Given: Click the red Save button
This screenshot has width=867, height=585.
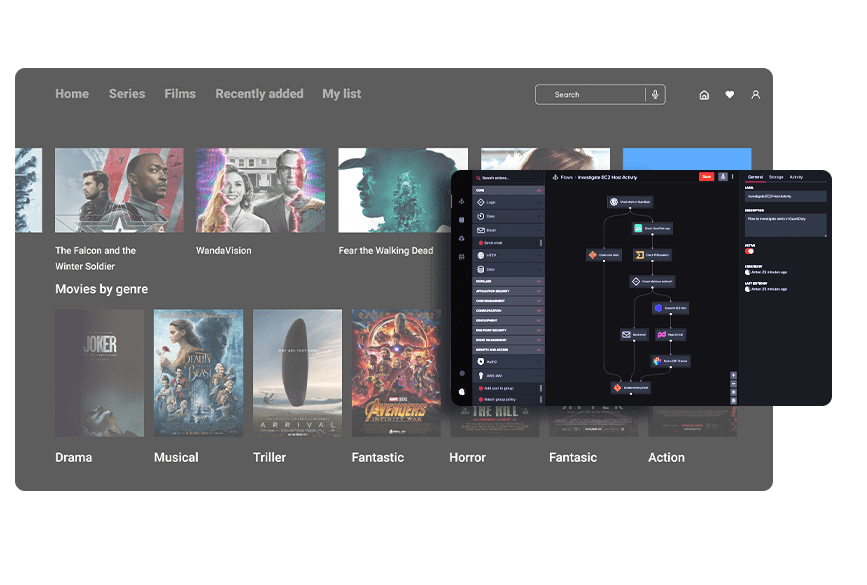Looking at the screenshot, I should pyautogui.click(x=707, y=176).
